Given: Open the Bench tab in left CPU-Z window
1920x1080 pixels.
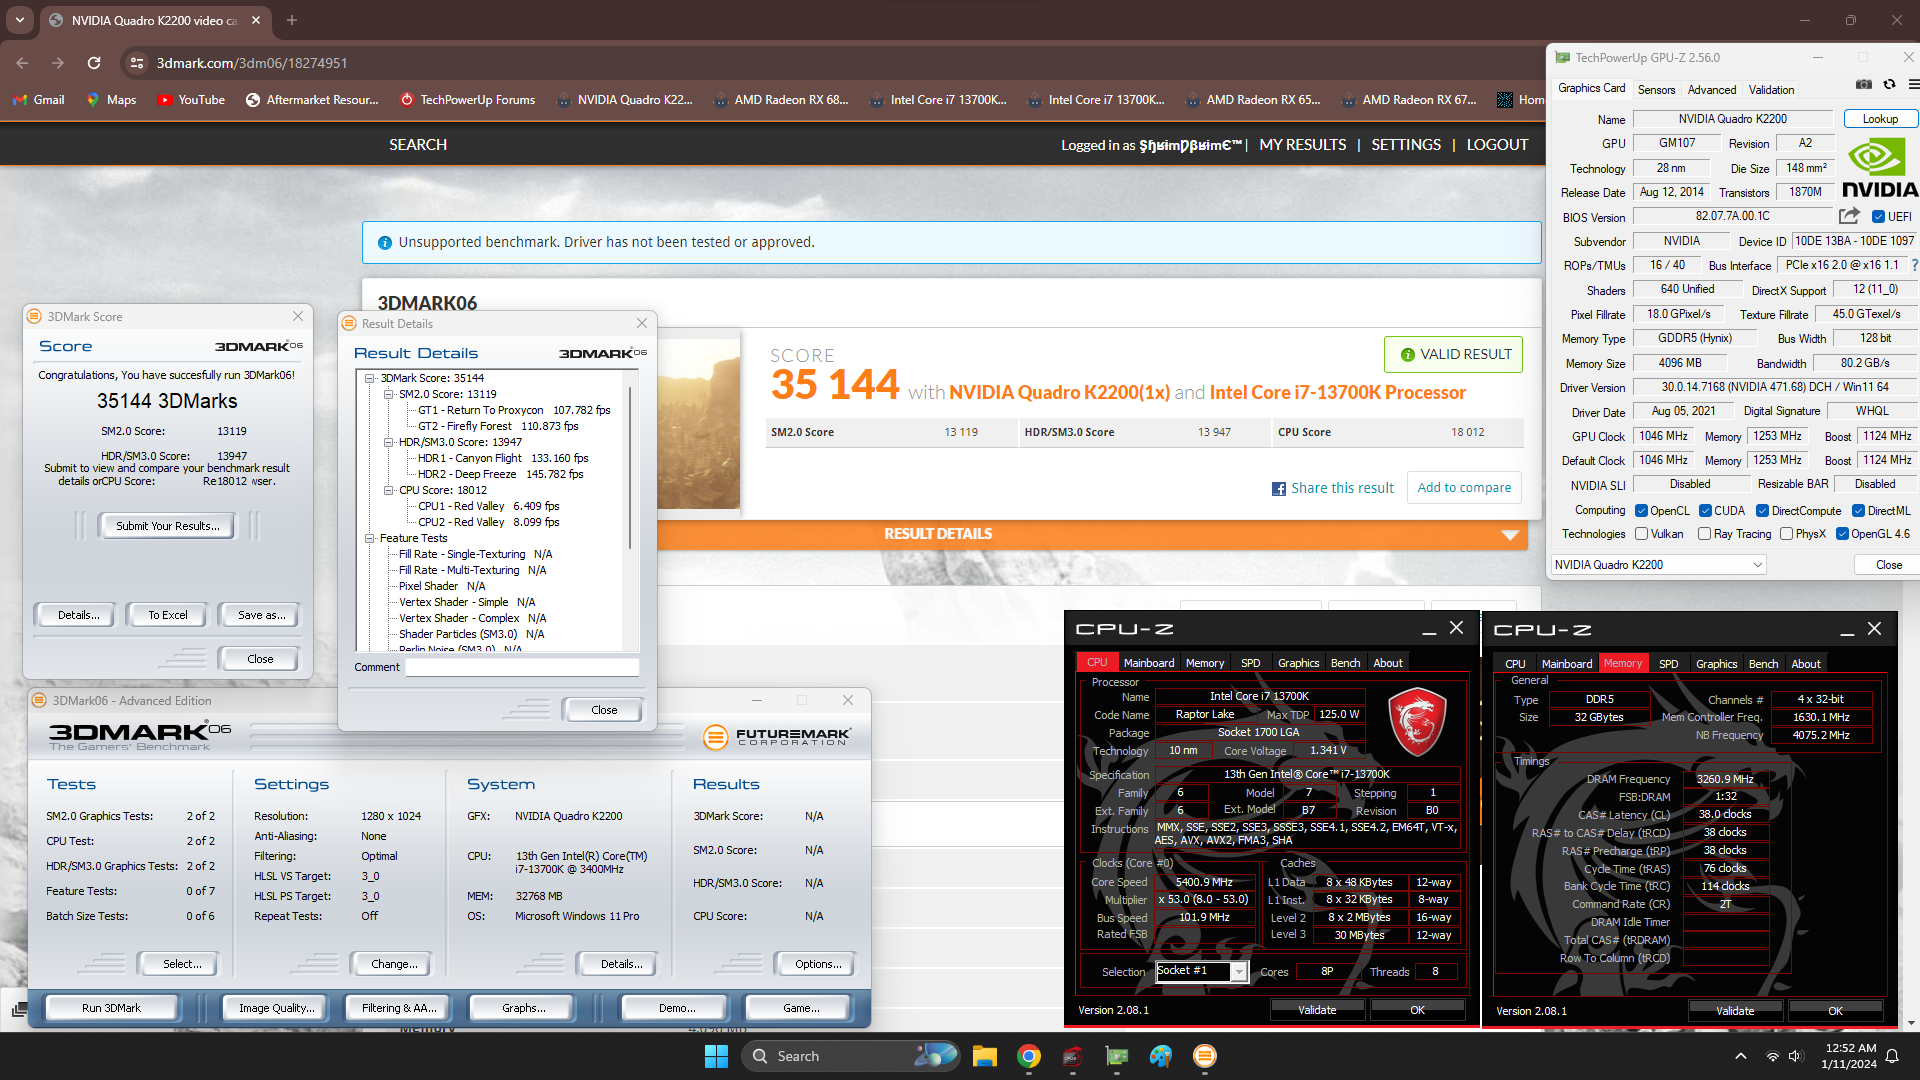Looking at the screenshot, I should 1345,663.
